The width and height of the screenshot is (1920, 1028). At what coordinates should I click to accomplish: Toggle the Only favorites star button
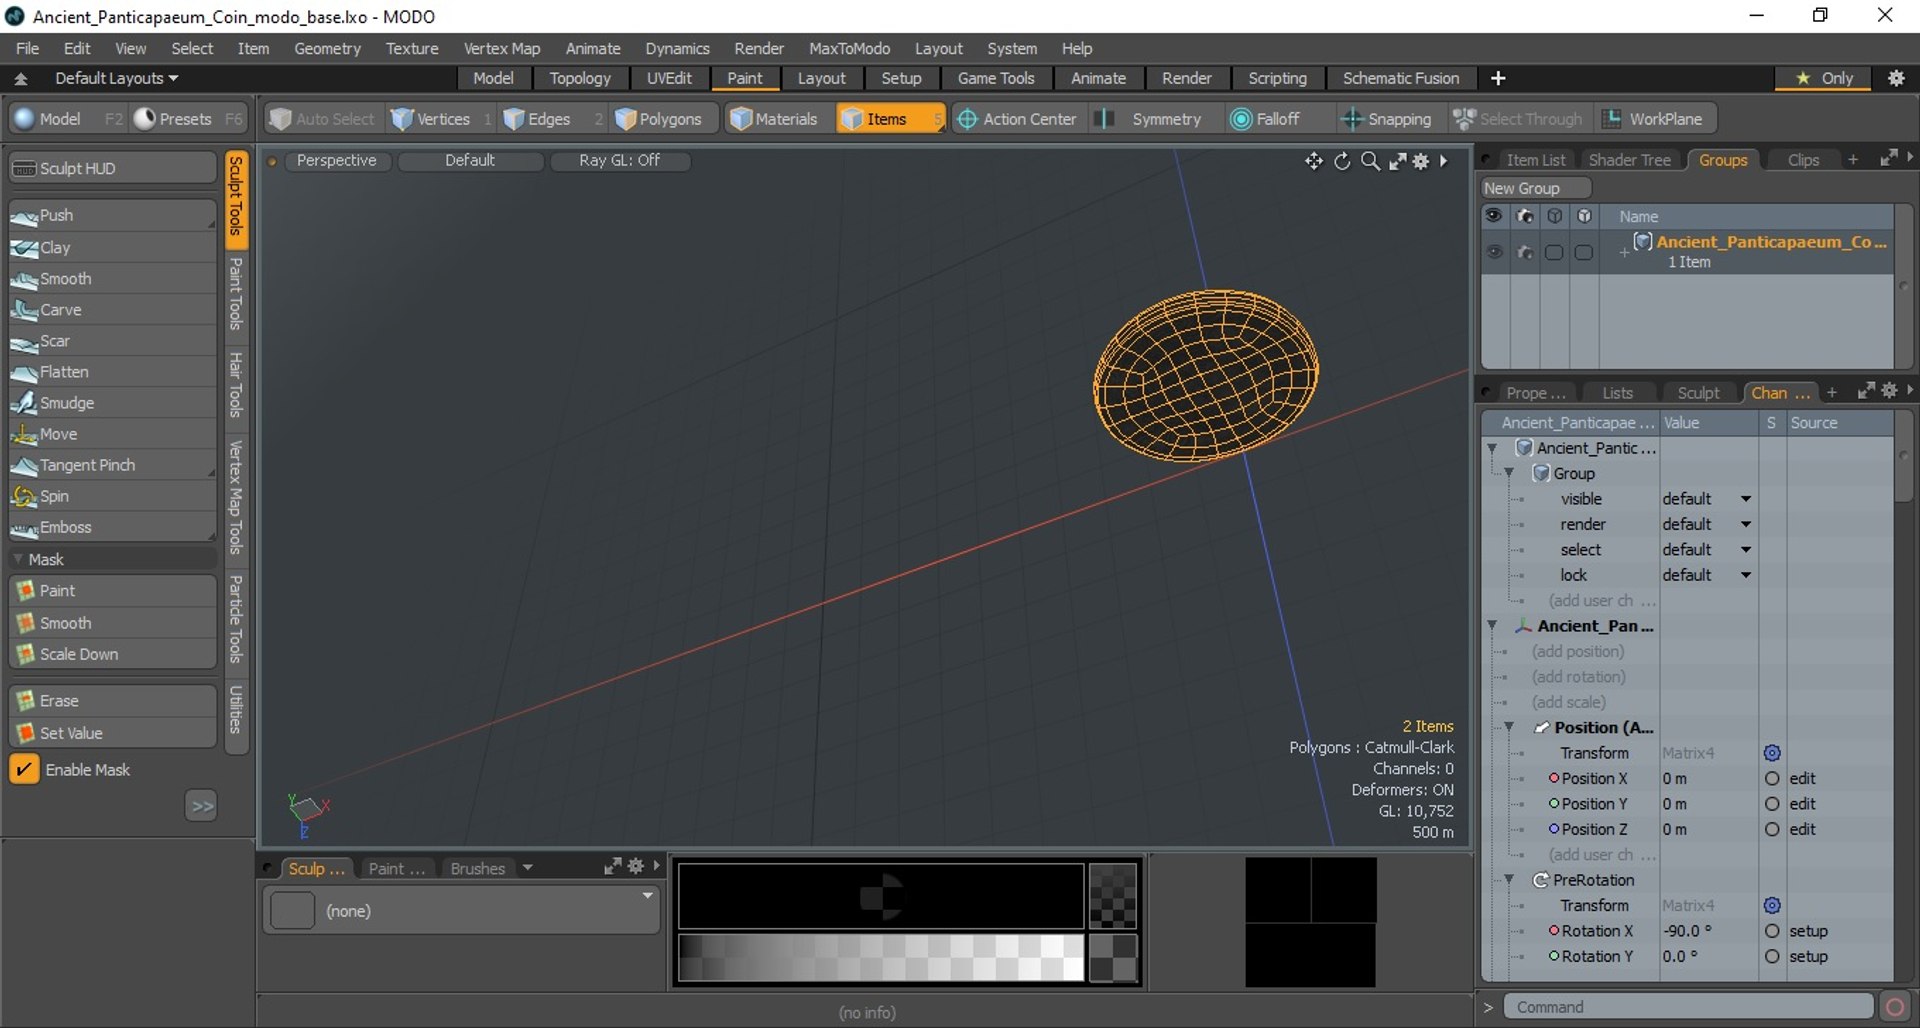(x=1825, y=78)
